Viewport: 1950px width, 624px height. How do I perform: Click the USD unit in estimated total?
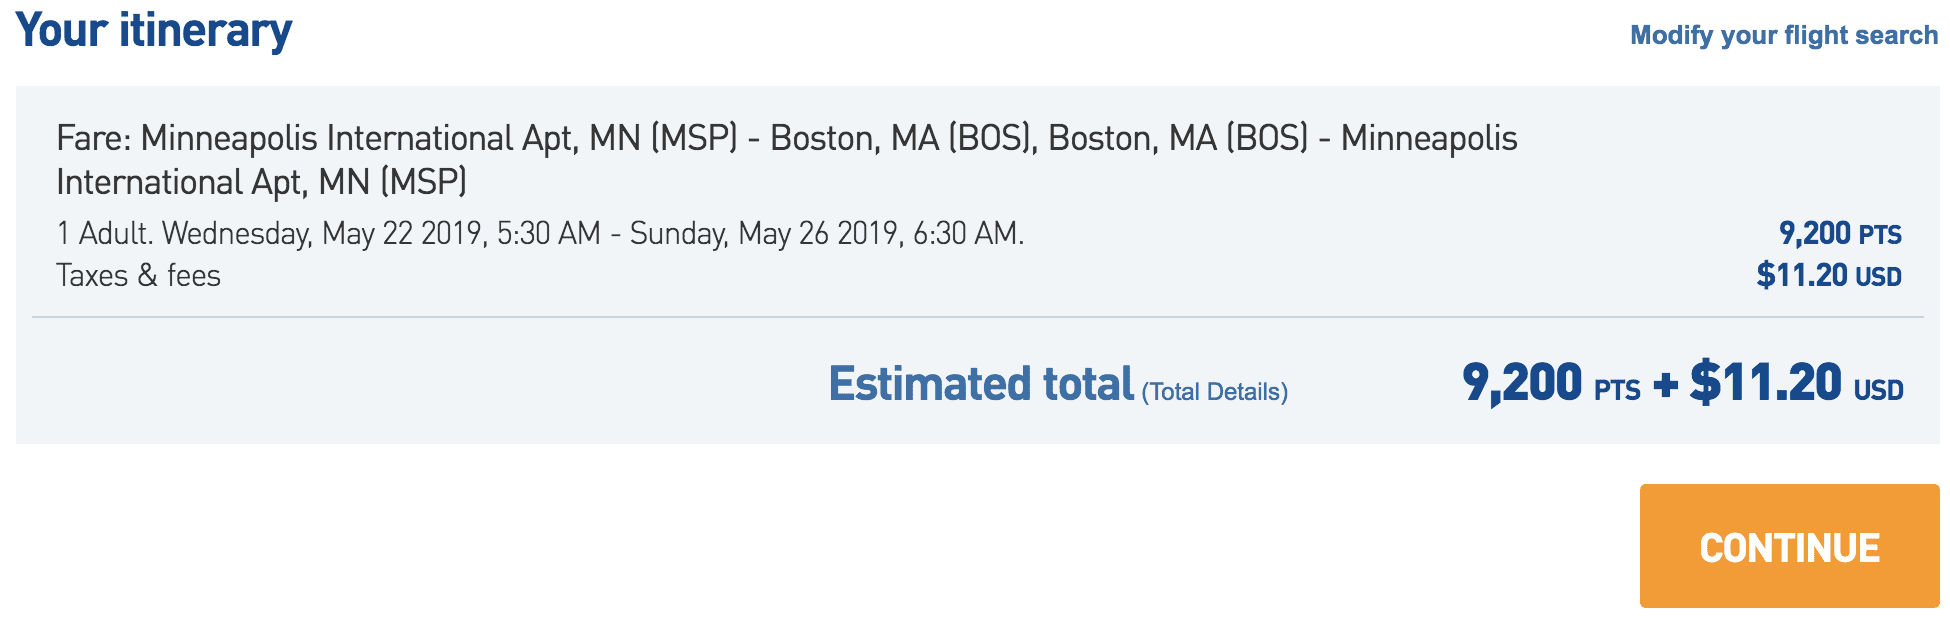click(x=1878, y=390)
